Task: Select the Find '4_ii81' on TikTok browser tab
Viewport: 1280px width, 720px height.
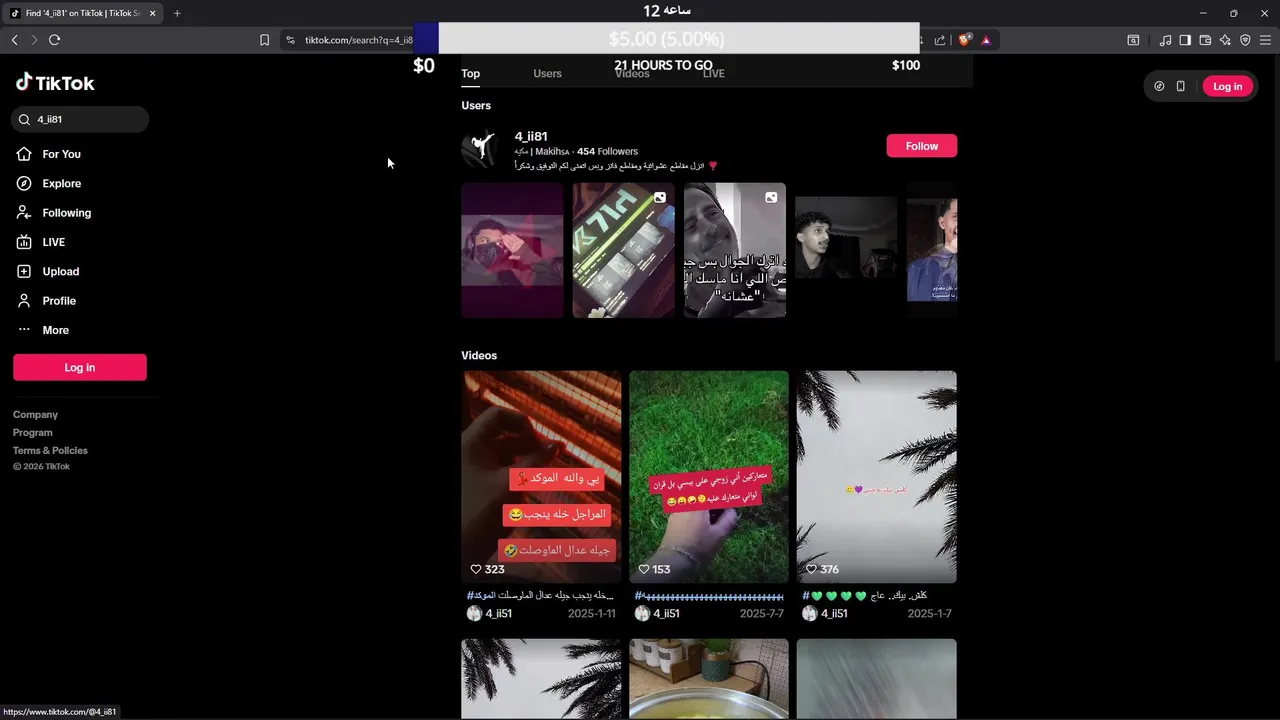Action: point(83,13)
